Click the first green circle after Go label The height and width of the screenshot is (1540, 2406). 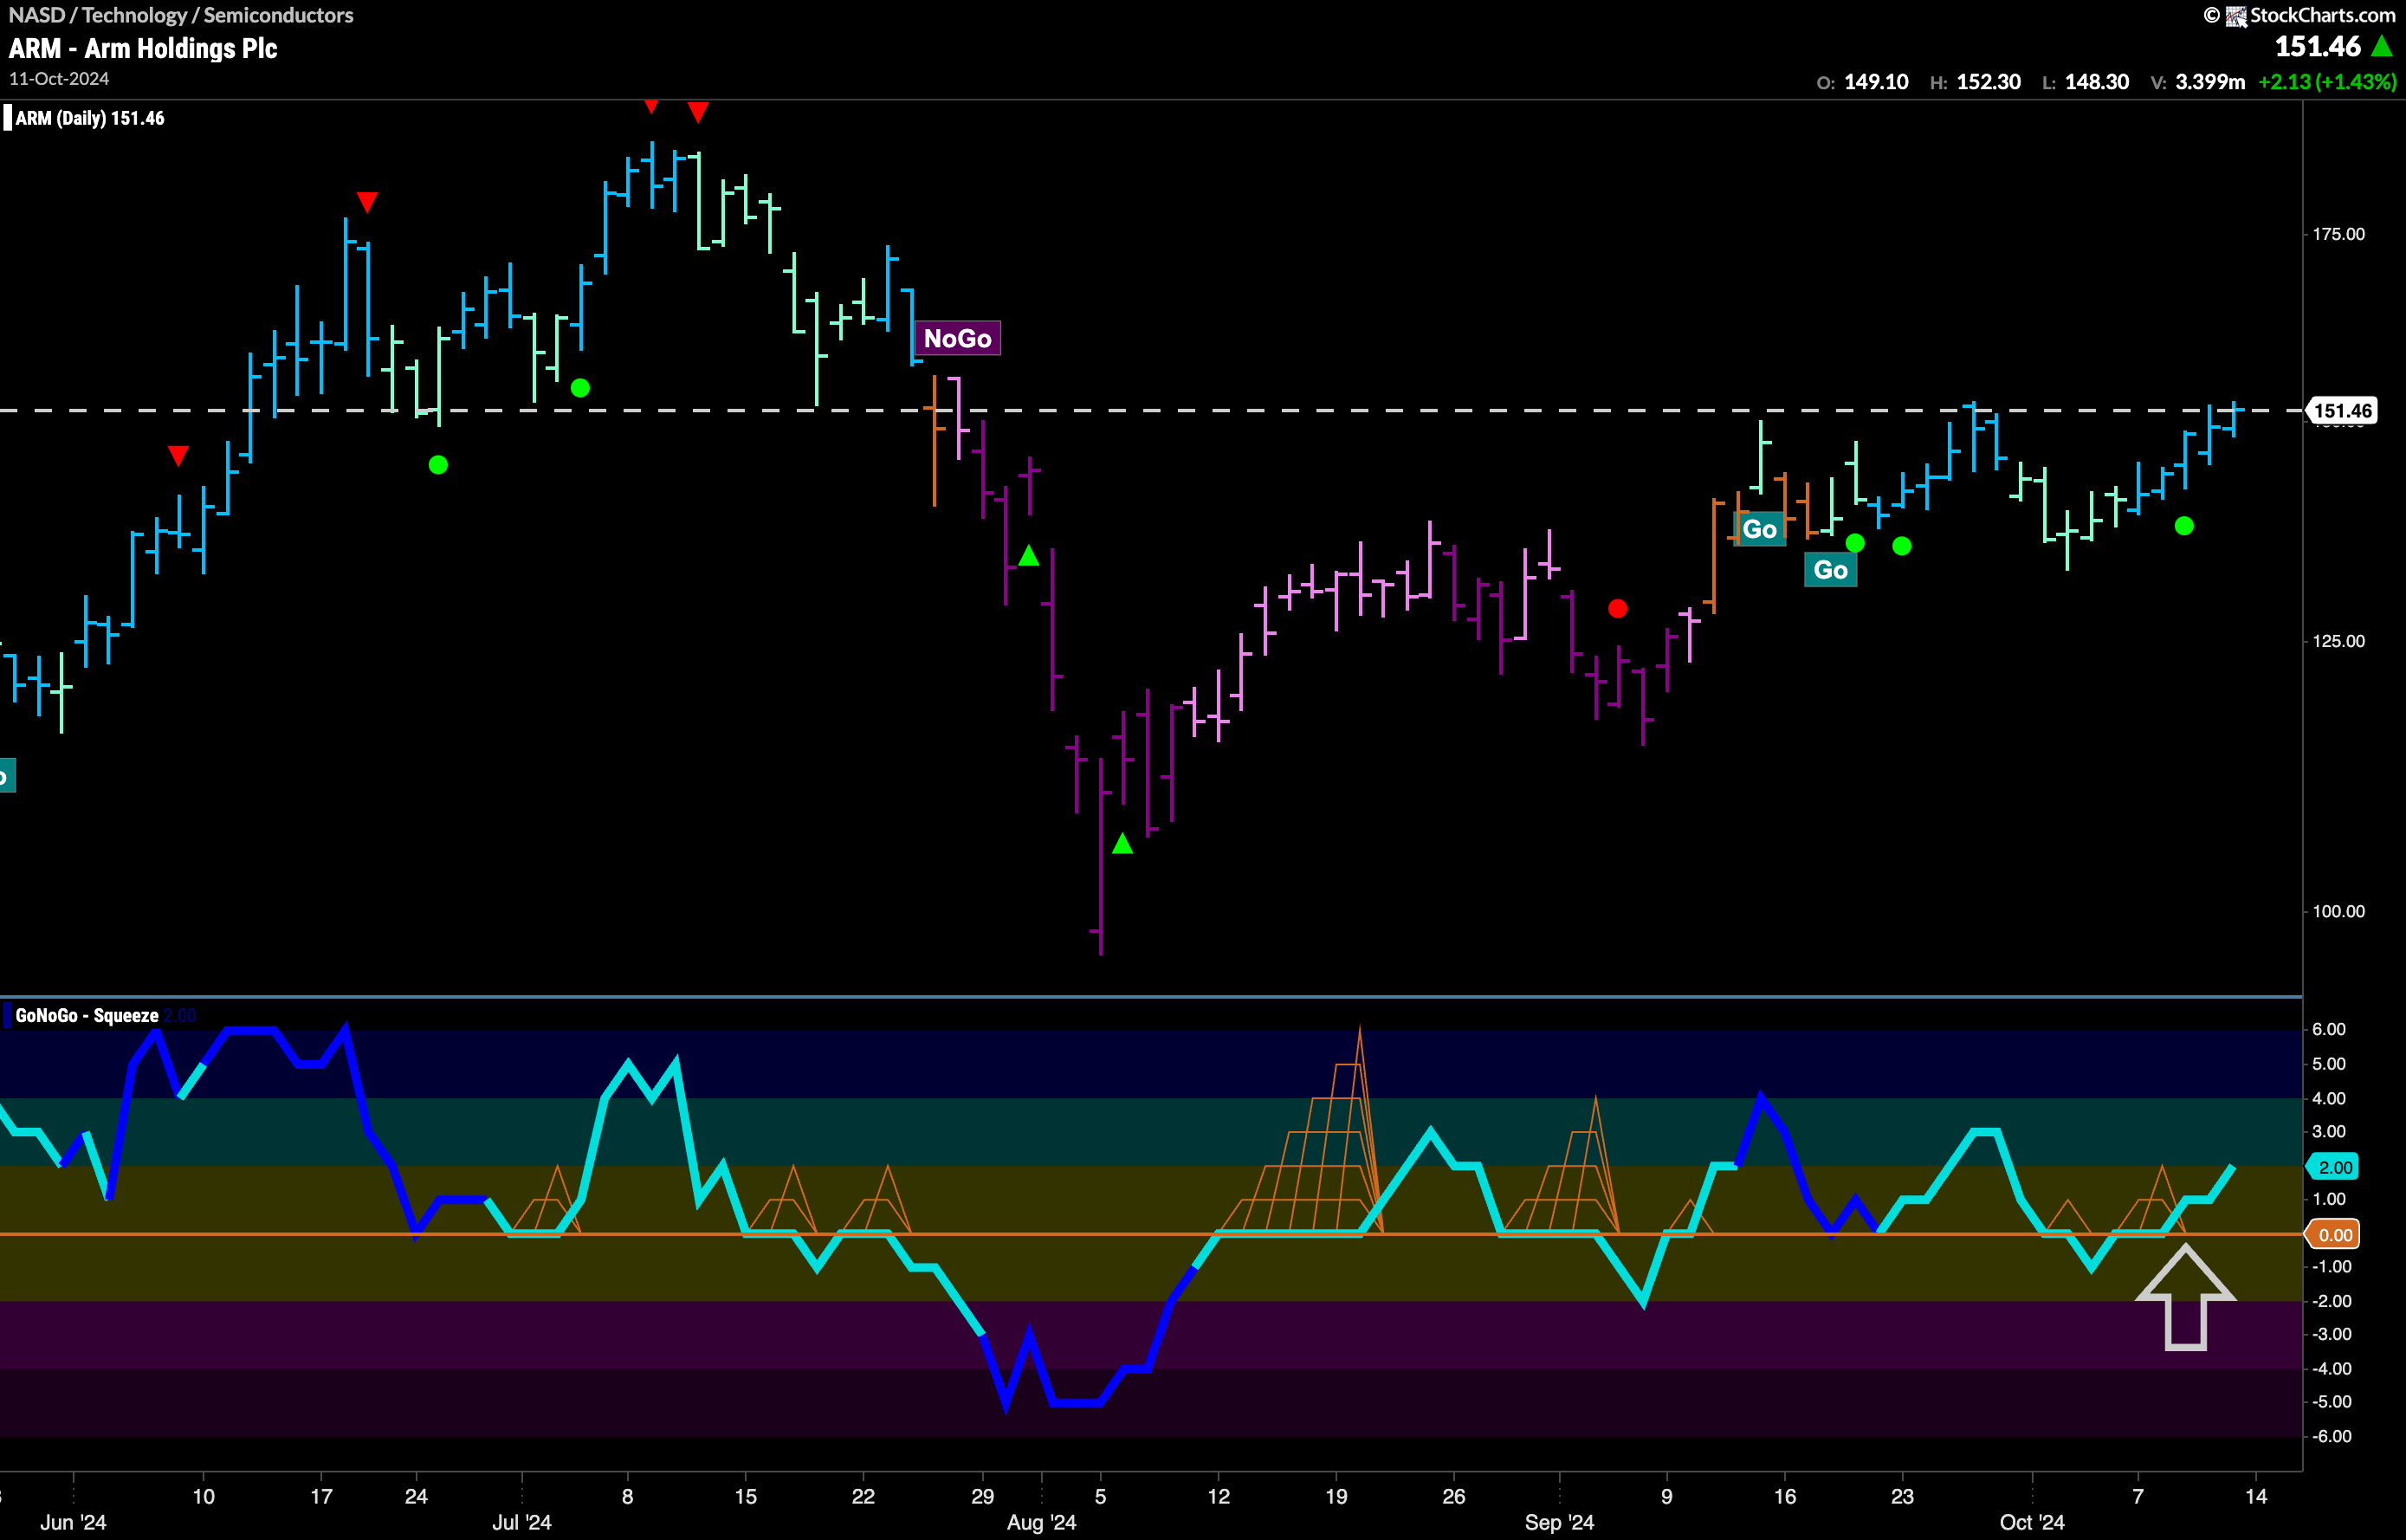tap(1855, 543)
